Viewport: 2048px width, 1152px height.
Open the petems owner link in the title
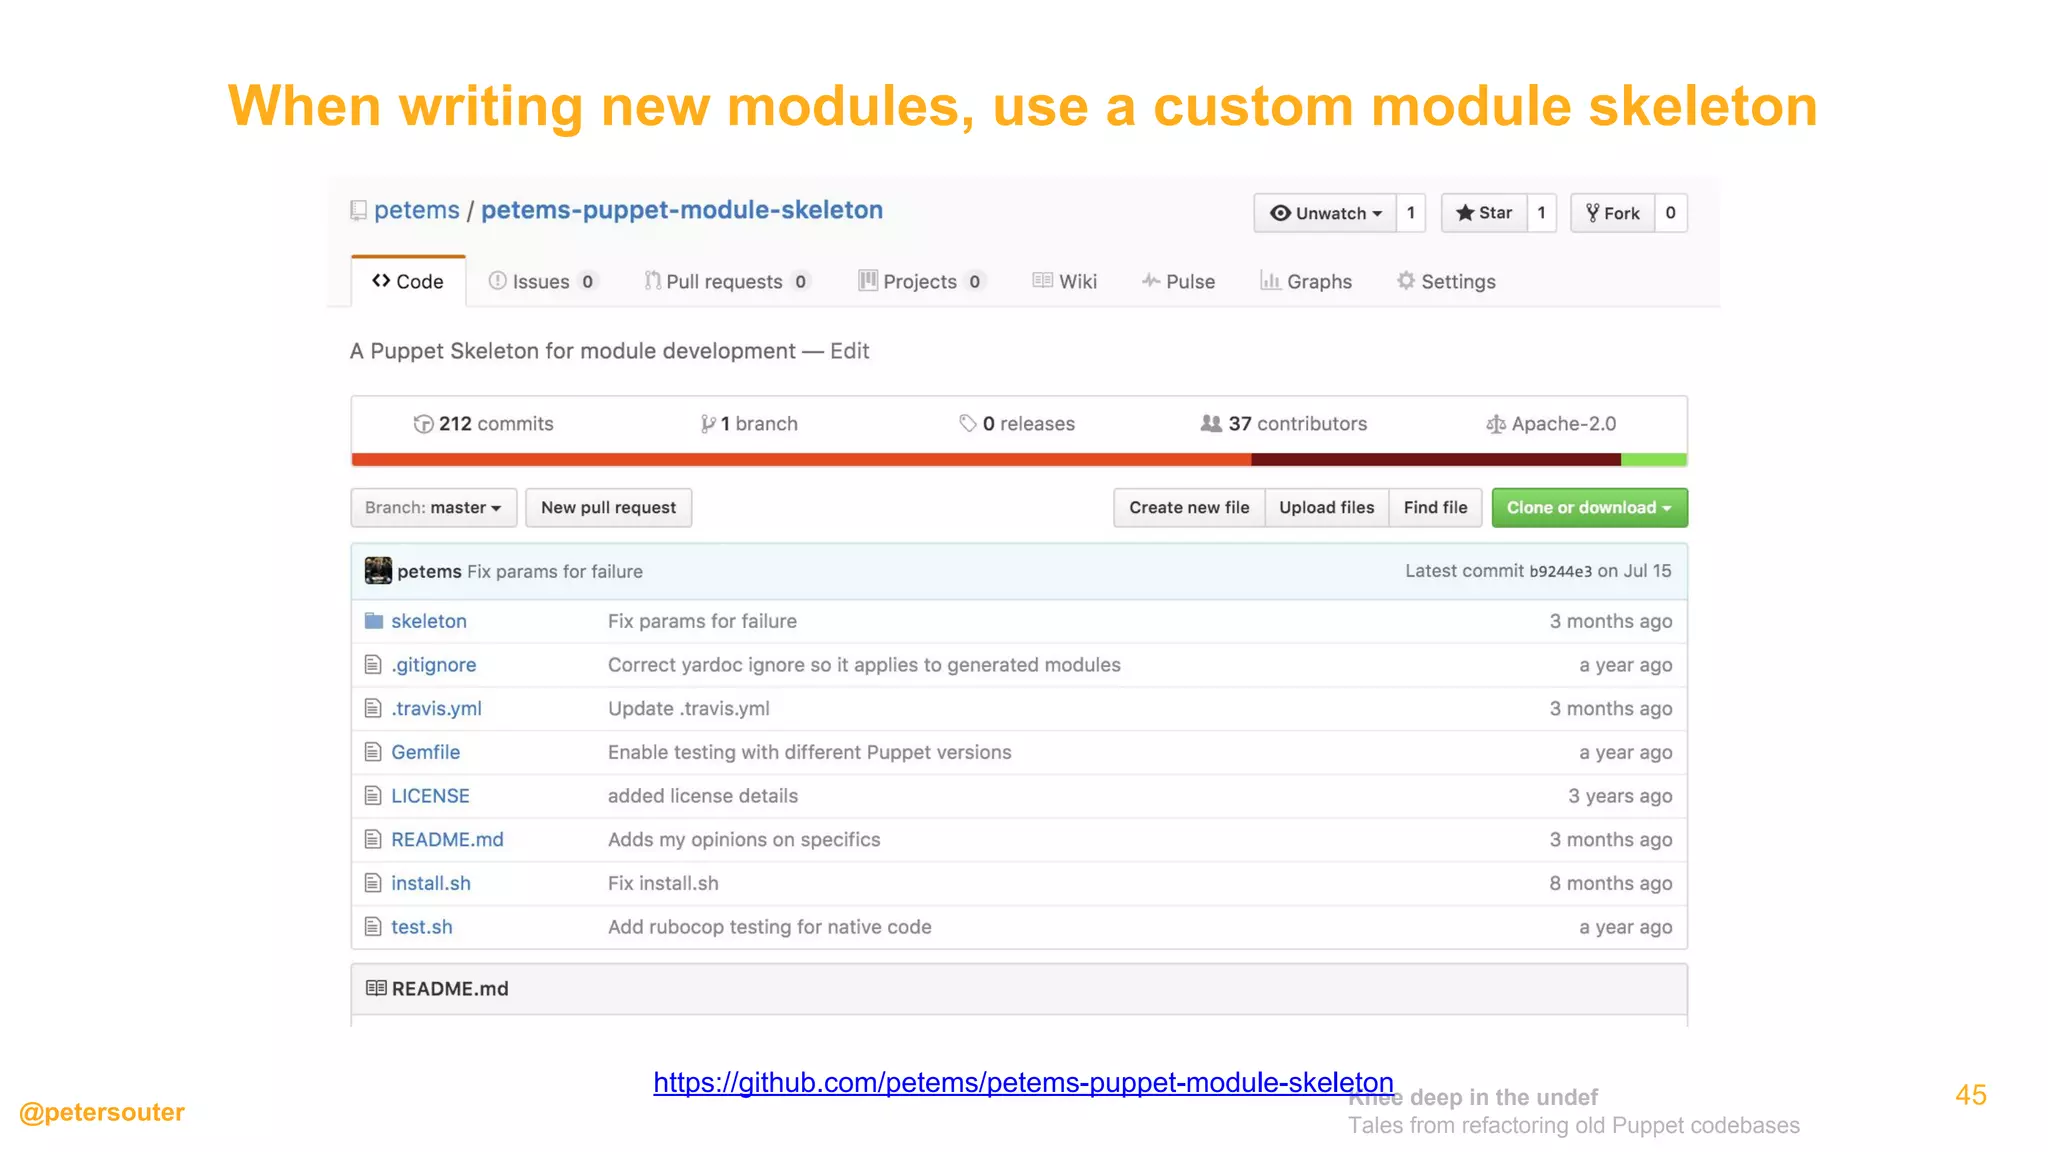coord(417,210)
